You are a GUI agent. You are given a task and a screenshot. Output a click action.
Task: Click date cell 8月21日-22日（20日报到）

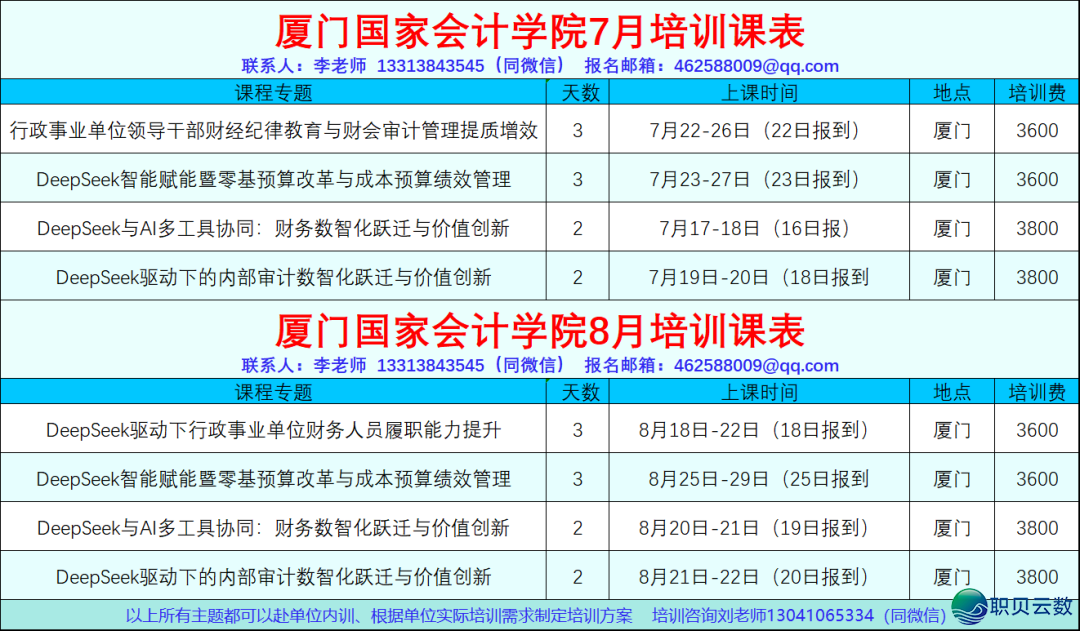coord(758,577)
